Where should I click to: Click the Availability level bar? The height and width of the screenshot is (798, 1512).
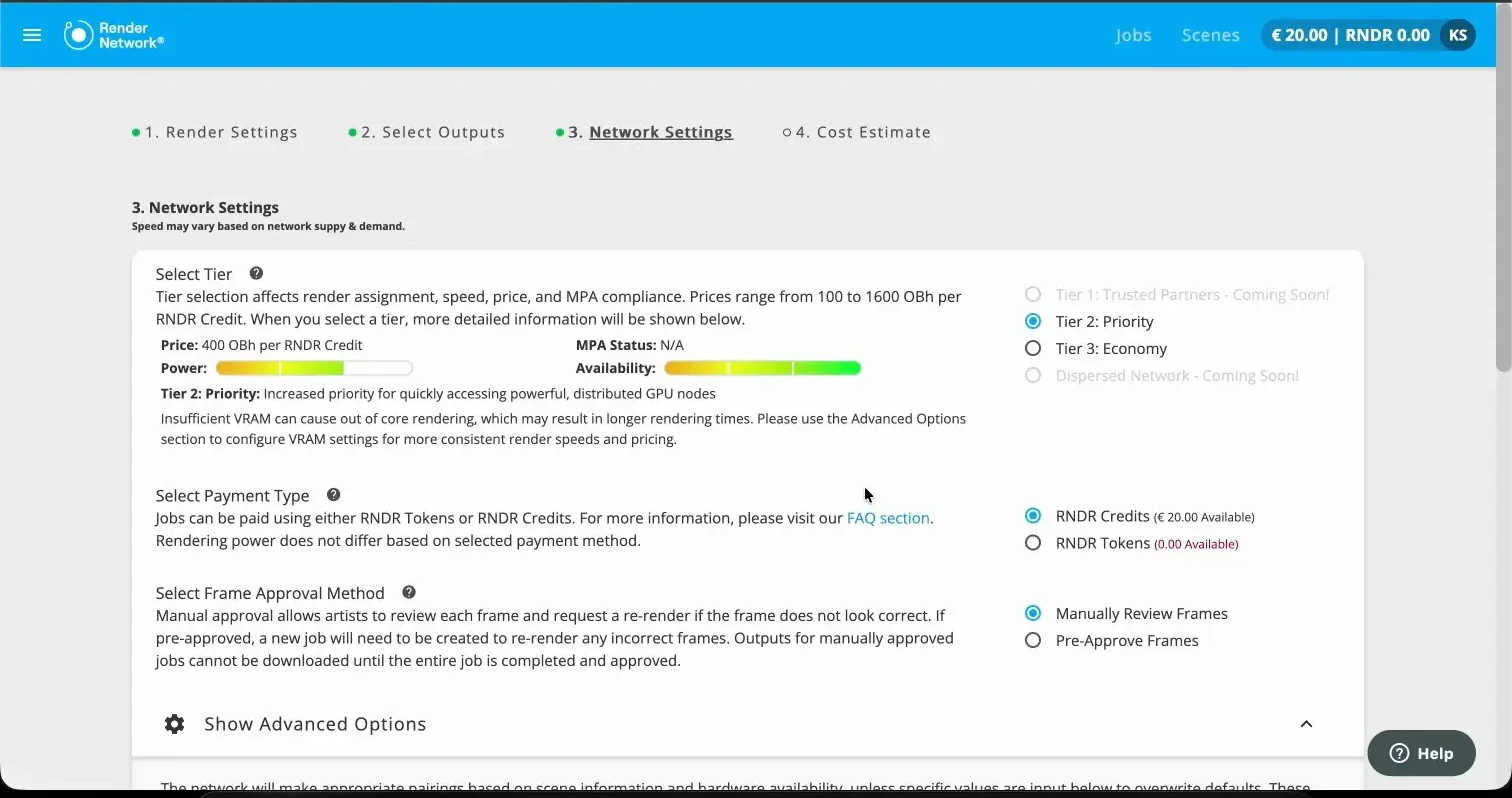click(762, 368)
